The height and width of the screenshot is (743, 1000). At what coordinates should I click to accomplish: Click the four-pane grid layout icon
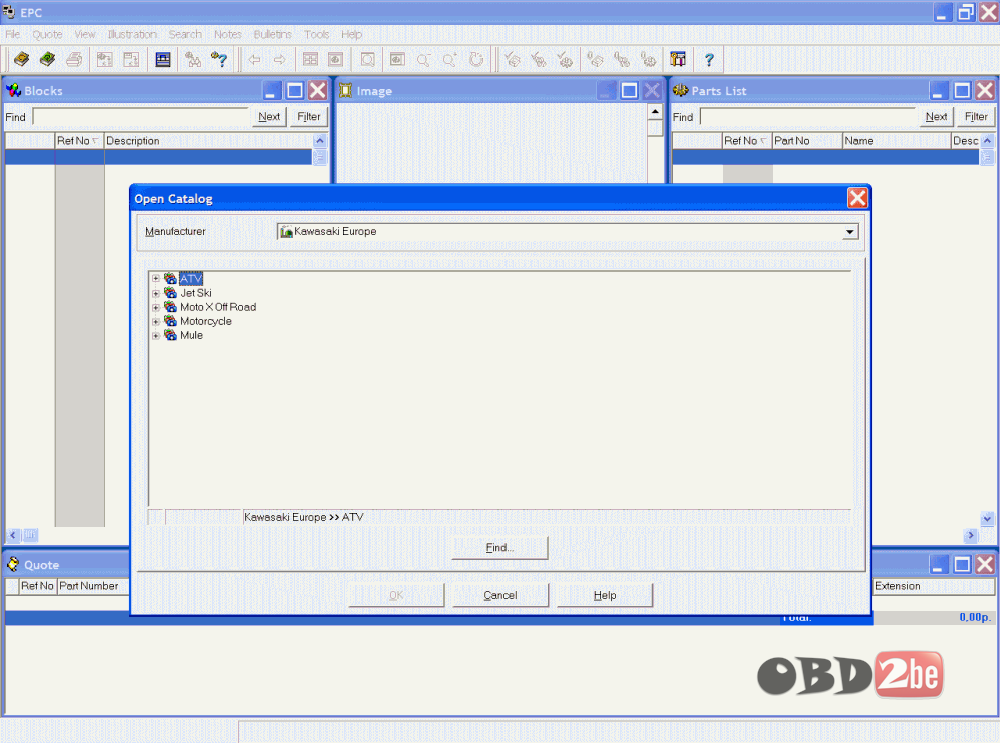coord(310,59)
